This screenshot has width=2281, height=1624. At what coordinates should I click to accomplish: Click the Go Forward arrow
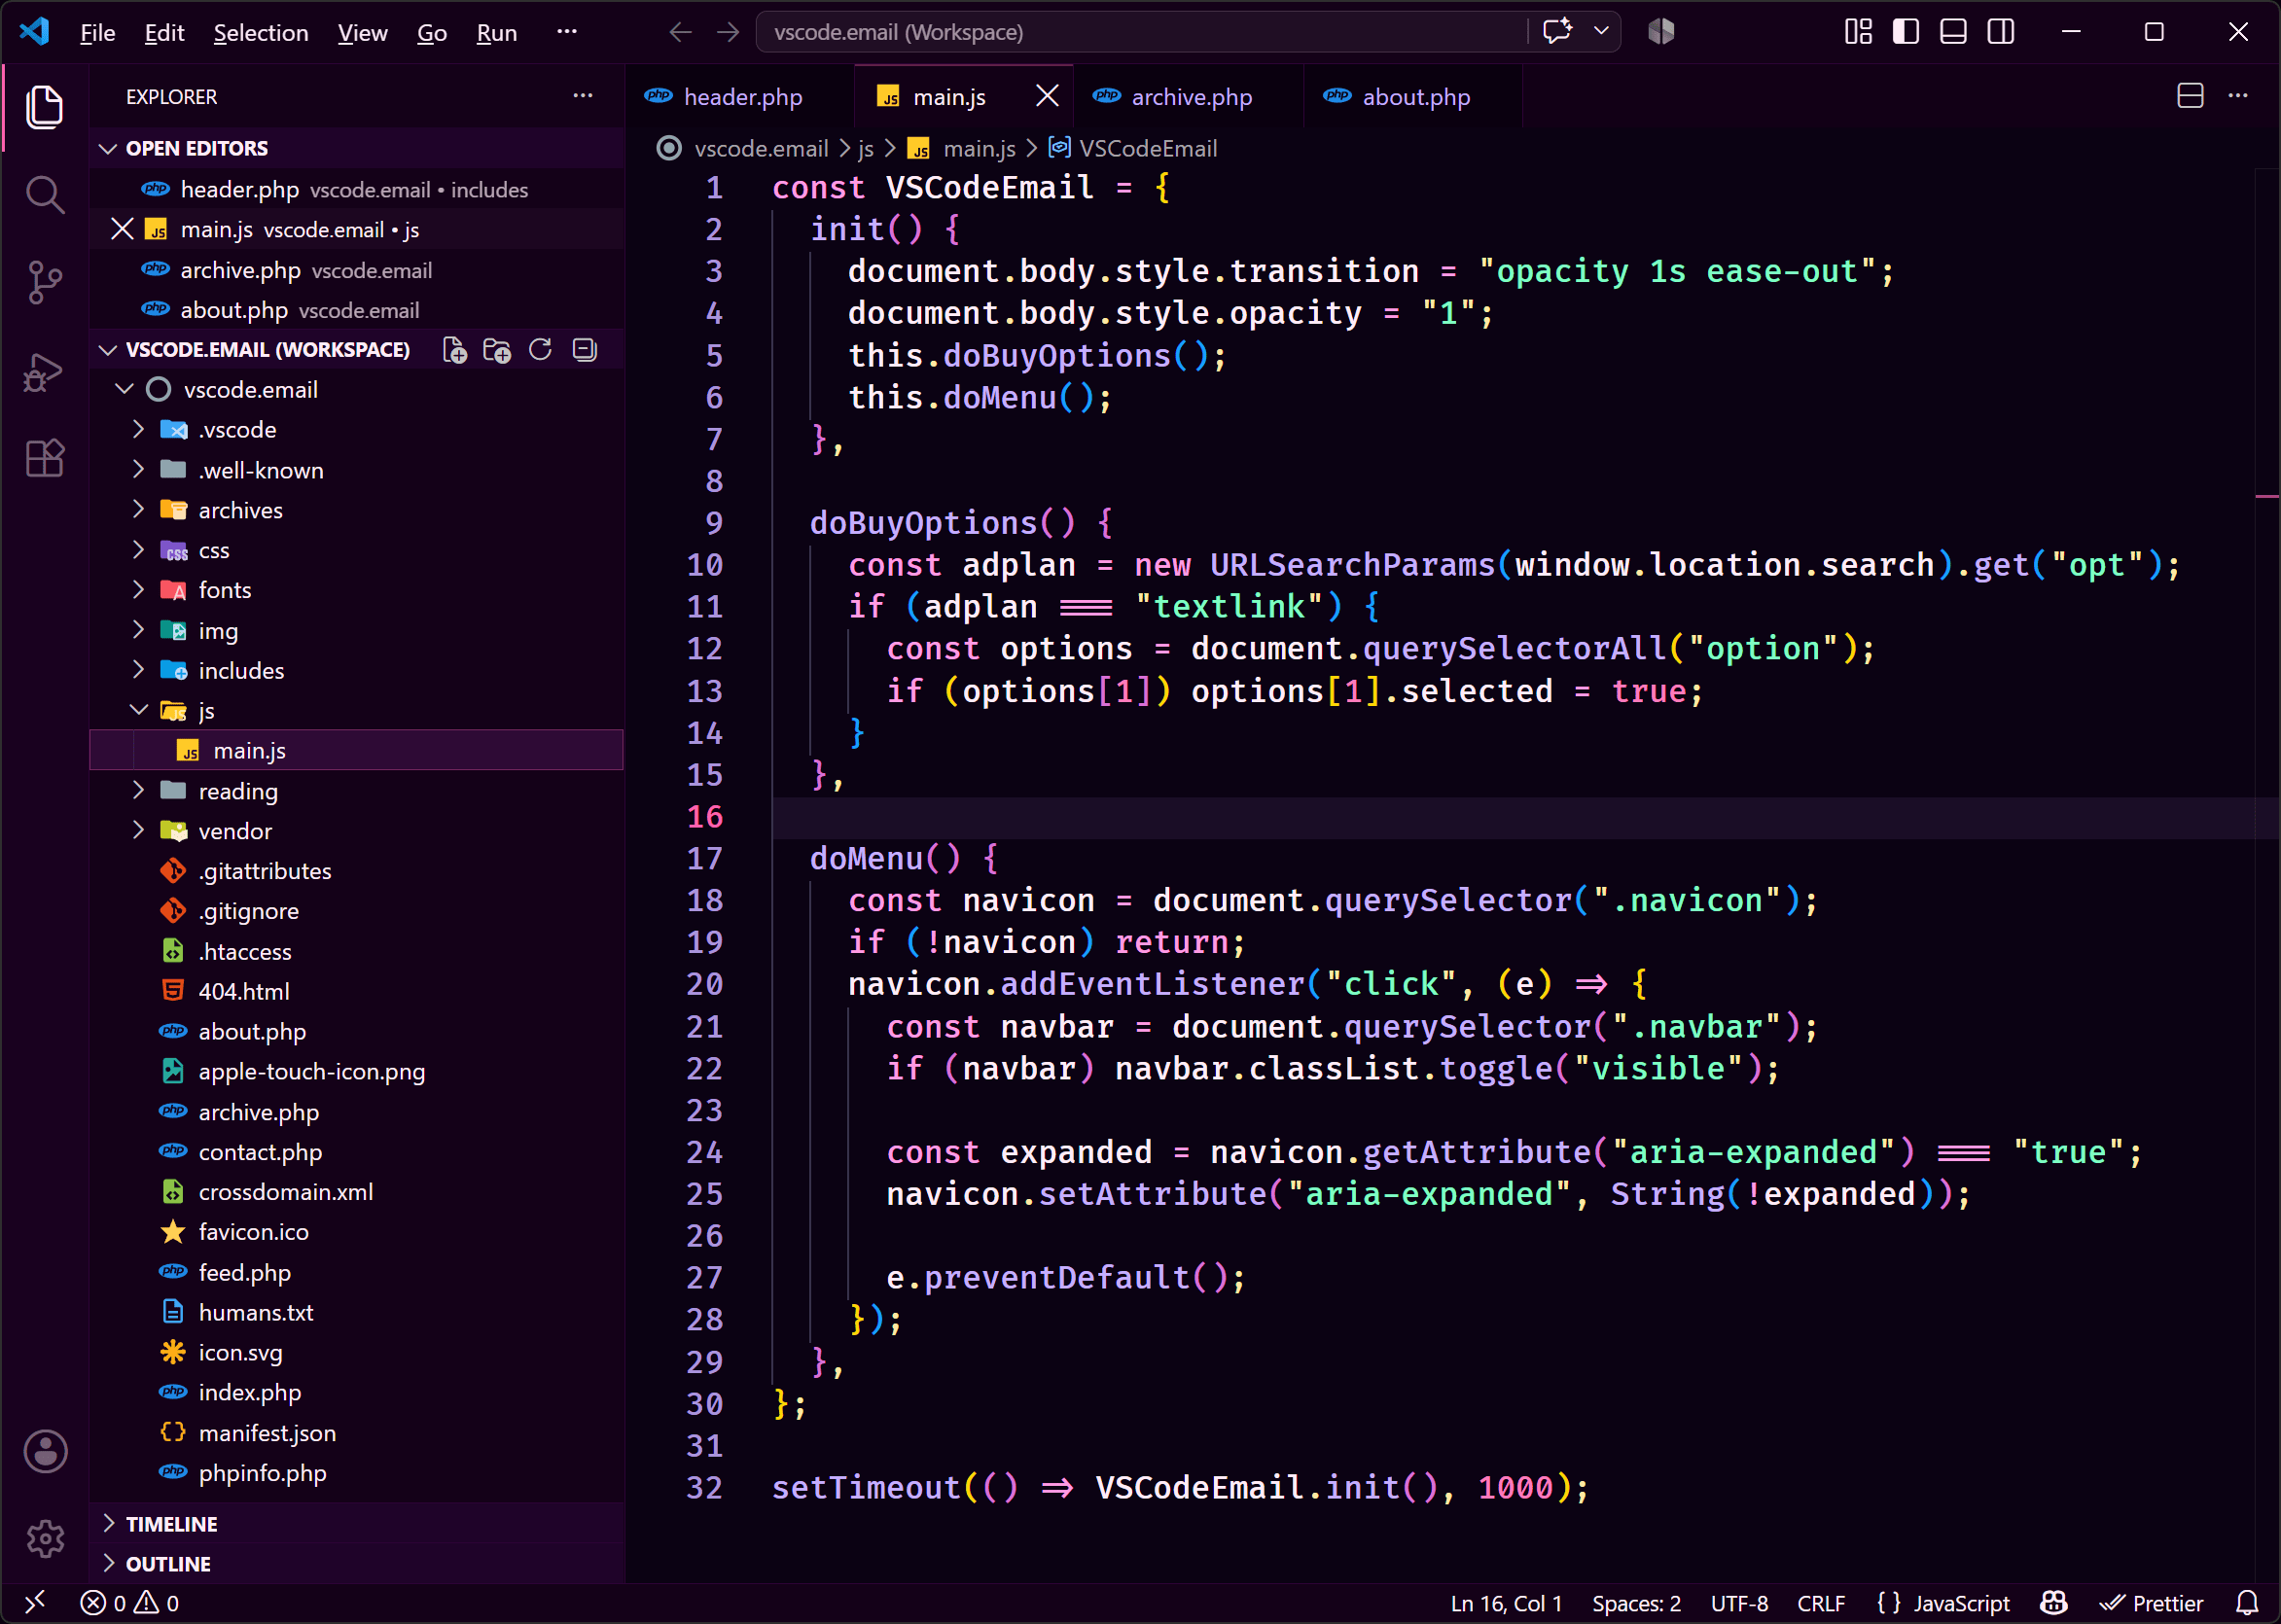tap(728, 32)
